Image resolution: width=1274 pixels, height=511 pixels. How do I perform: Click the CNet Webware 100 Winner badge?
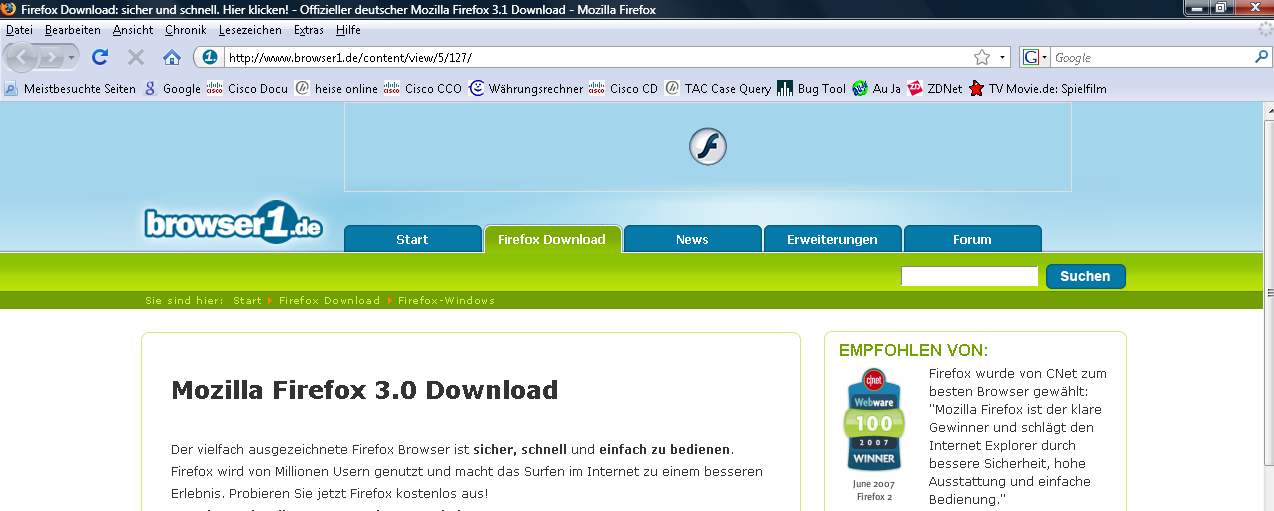click(x=873, y=421)
